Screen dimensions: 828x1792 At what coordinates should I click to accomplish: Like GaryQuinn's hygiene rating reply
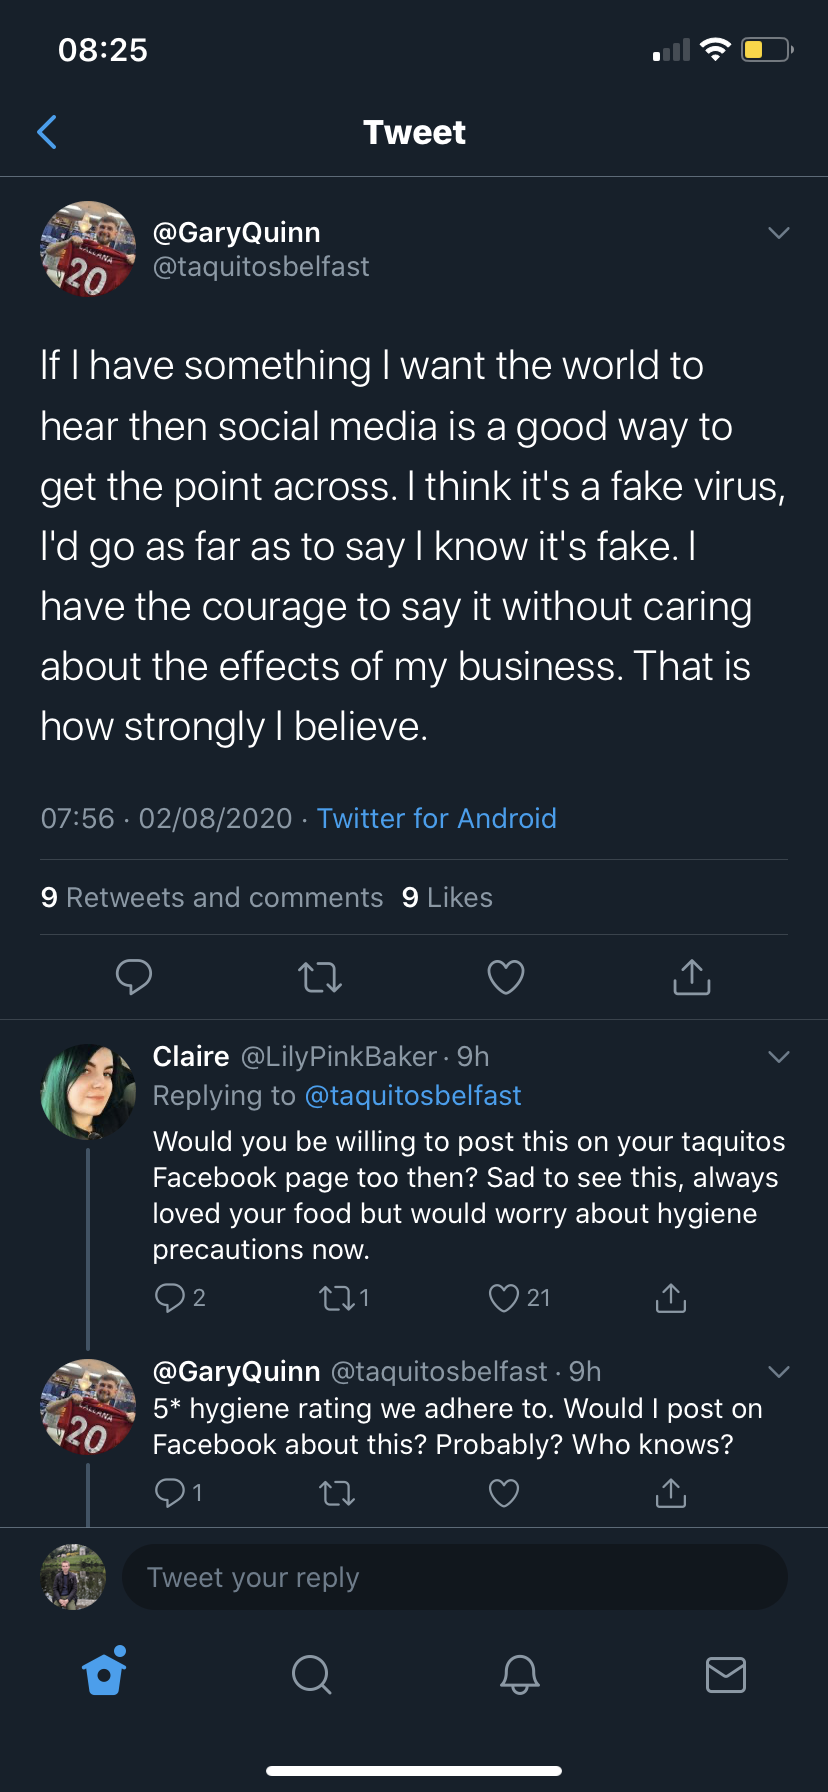point(504,1493)
